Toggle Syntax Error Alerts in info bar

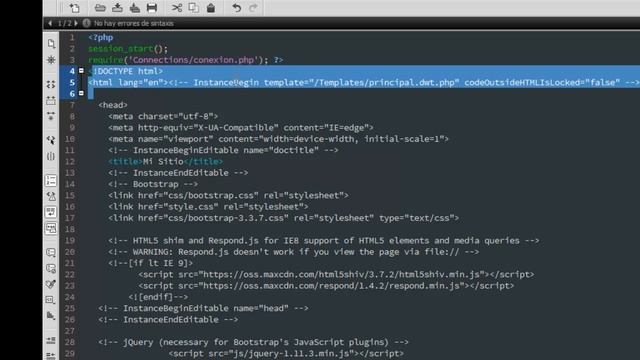[51, 228]
